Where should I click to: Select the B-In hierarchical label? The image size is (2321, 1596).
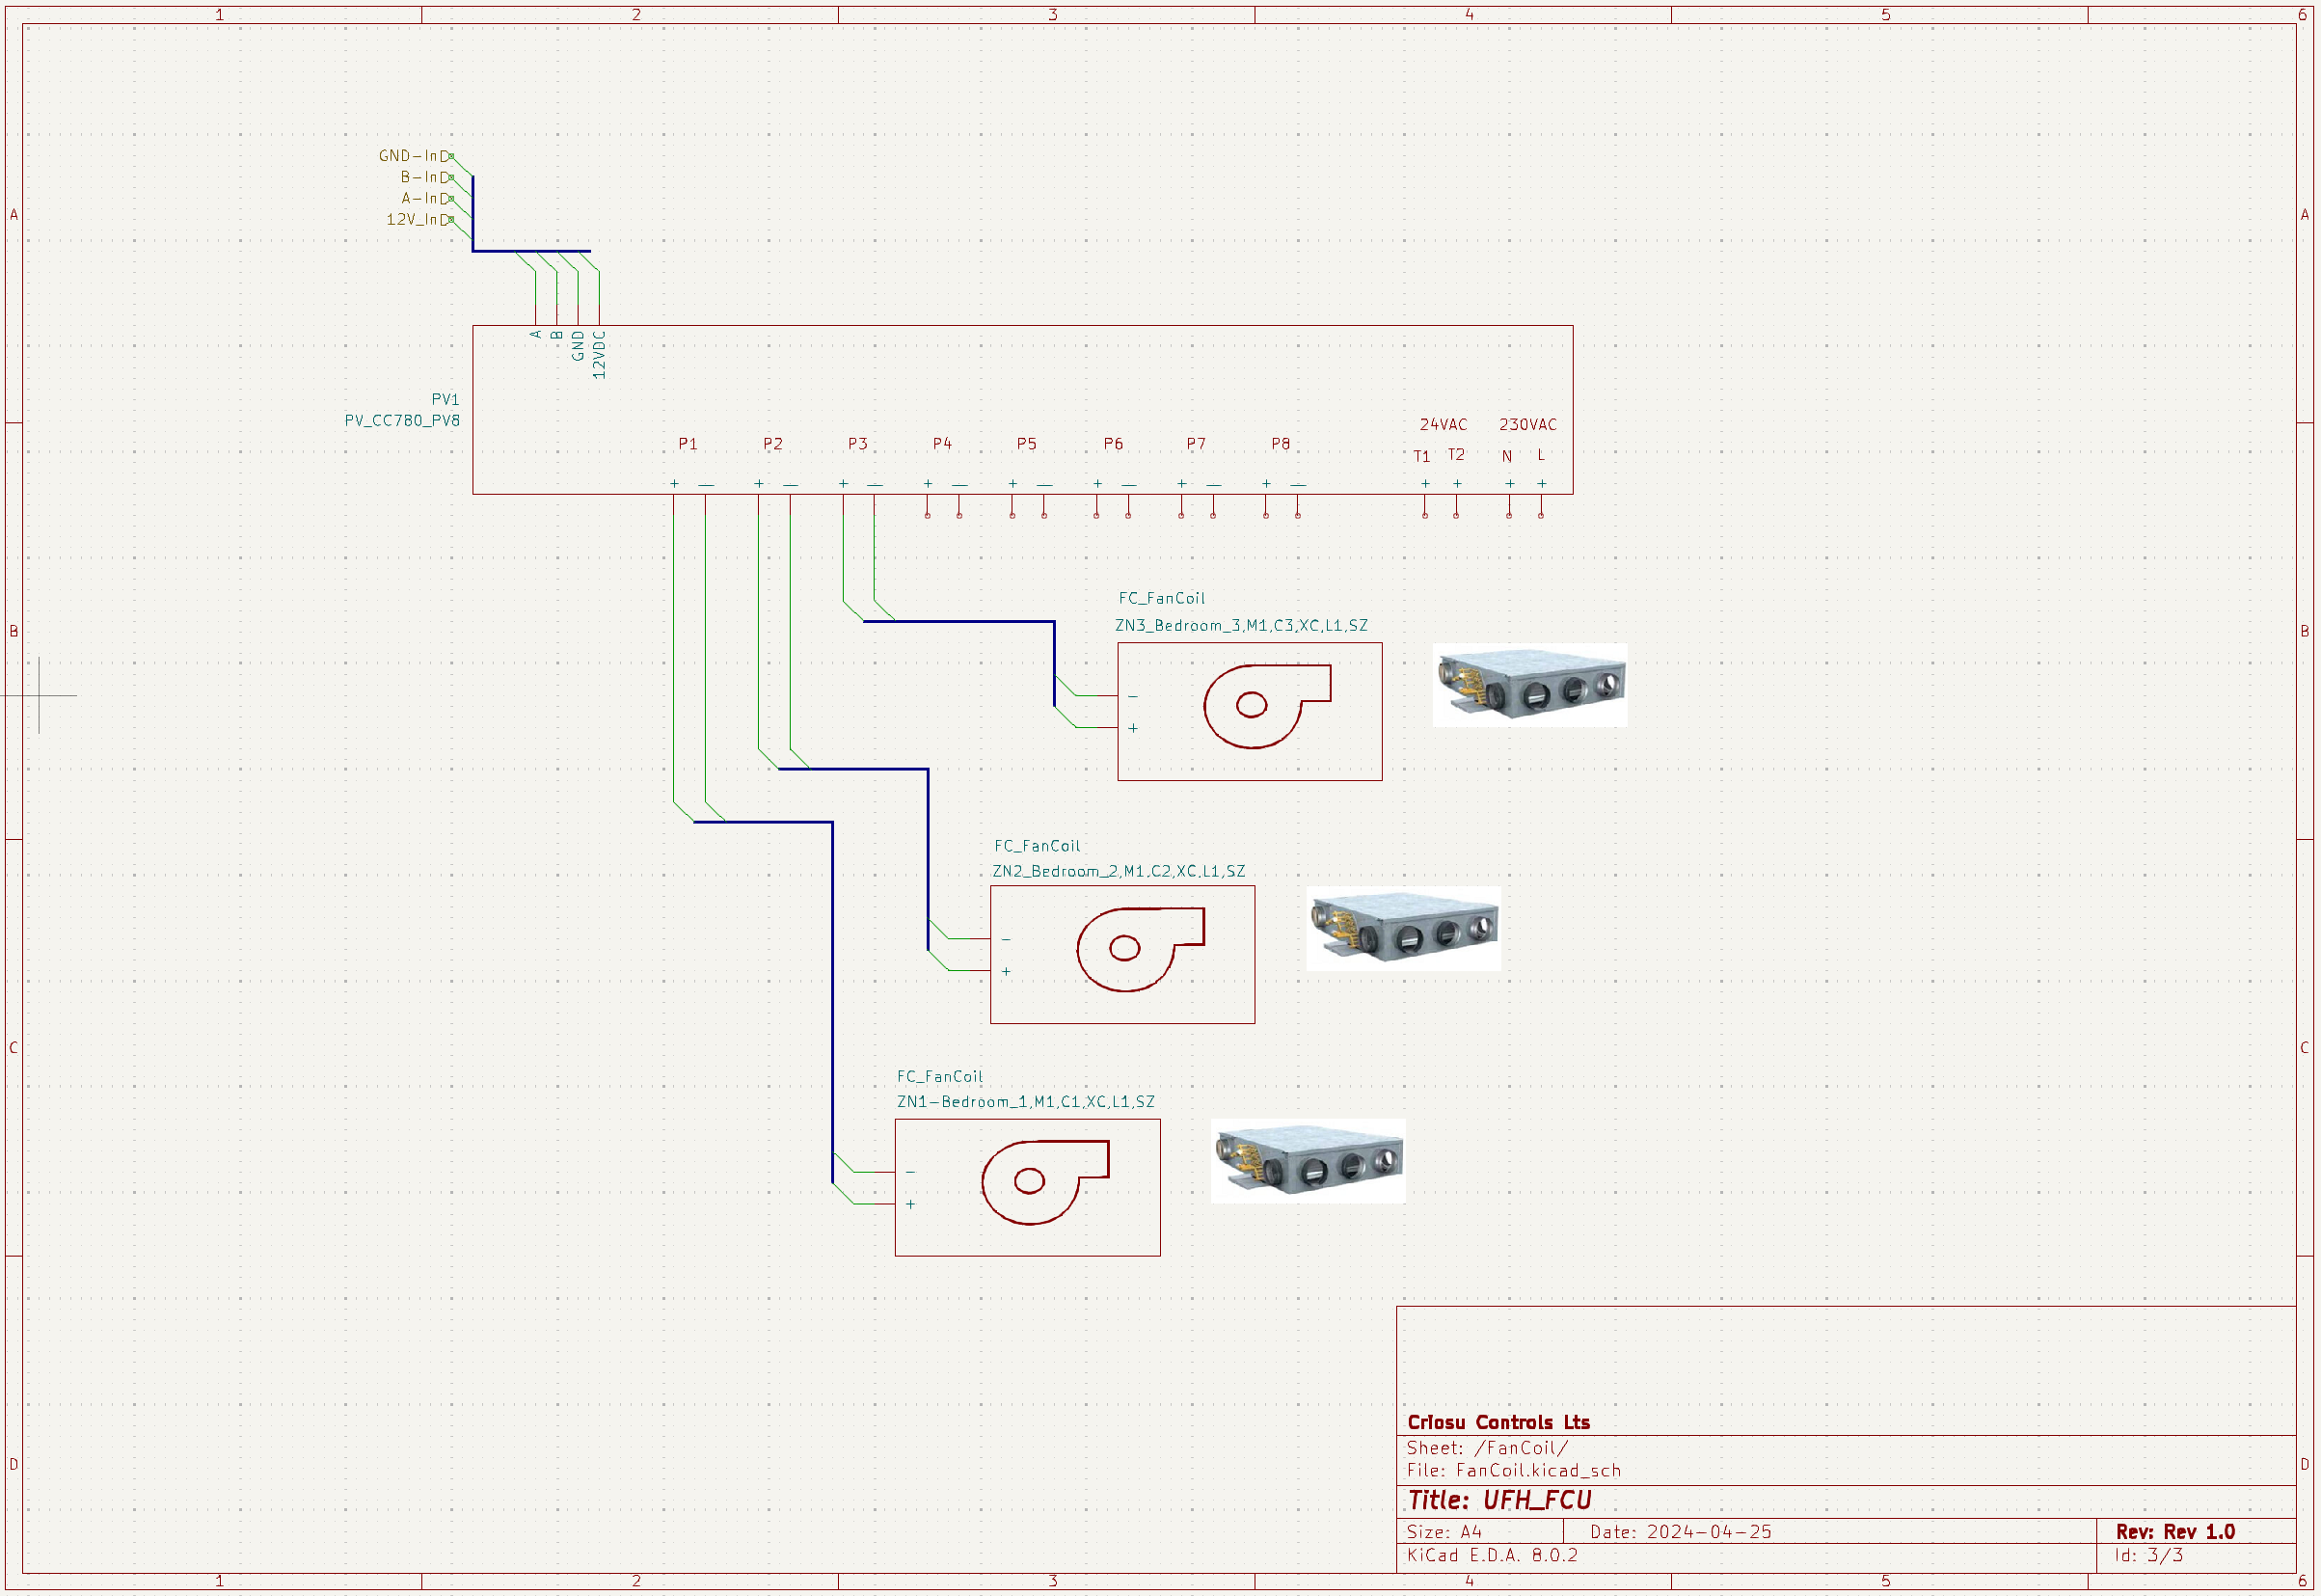click(427, 177)
